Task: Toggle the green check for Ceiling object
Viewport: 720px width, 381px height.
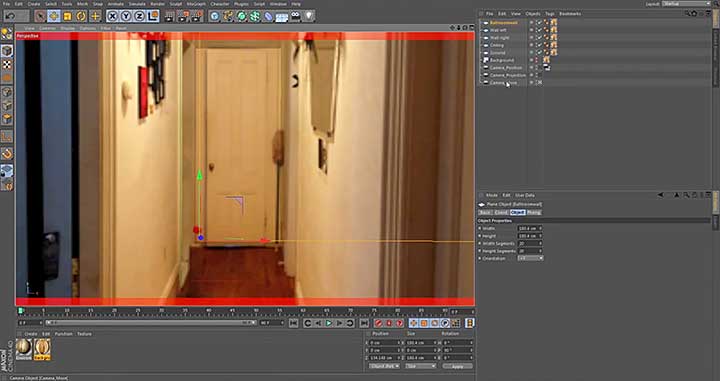Action: point(540,45)
